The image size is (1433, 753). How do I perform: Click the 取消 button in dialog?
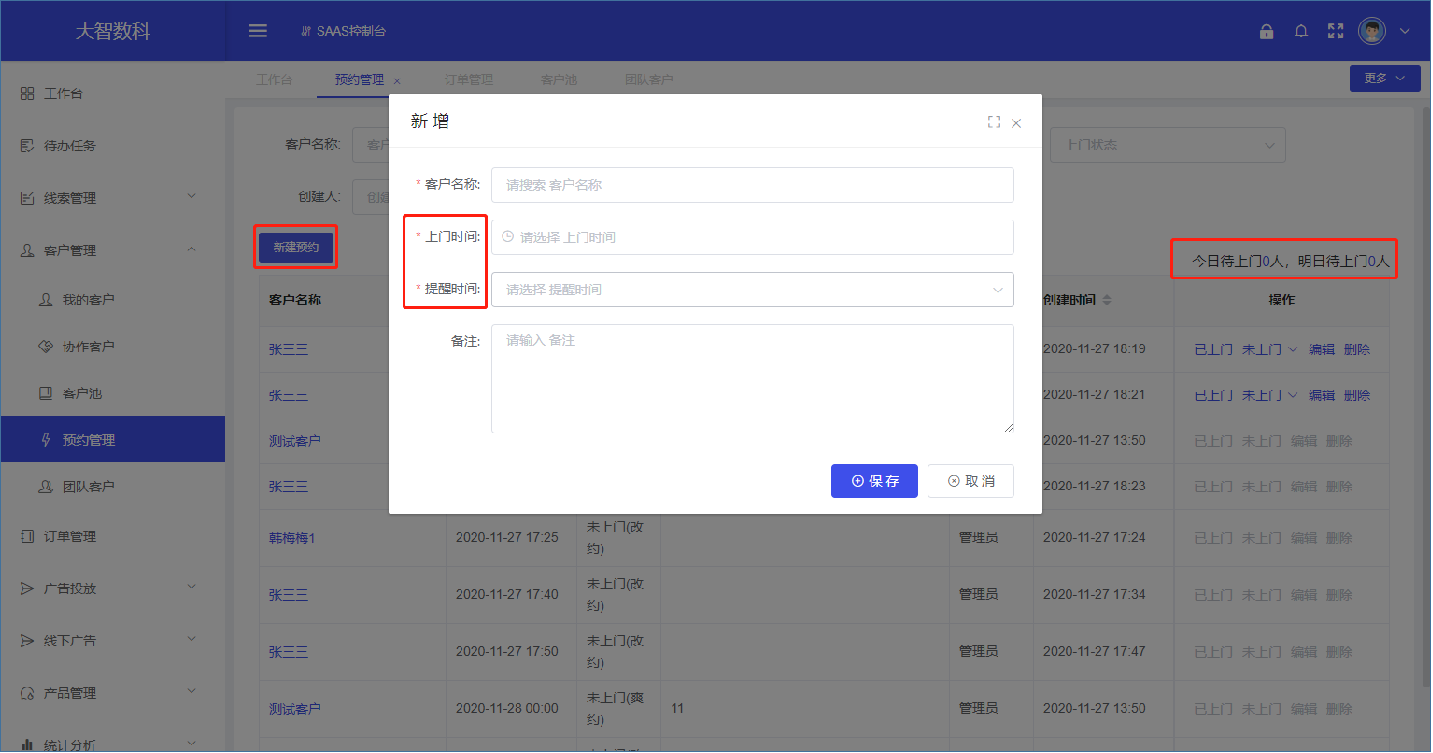point(971,481)
